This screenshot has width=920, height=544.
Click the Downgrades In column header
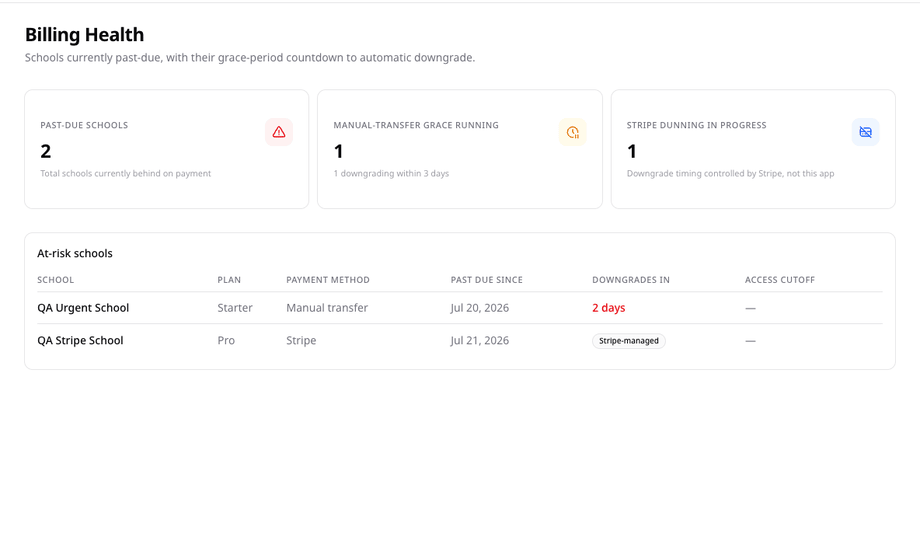click(631, 280)
